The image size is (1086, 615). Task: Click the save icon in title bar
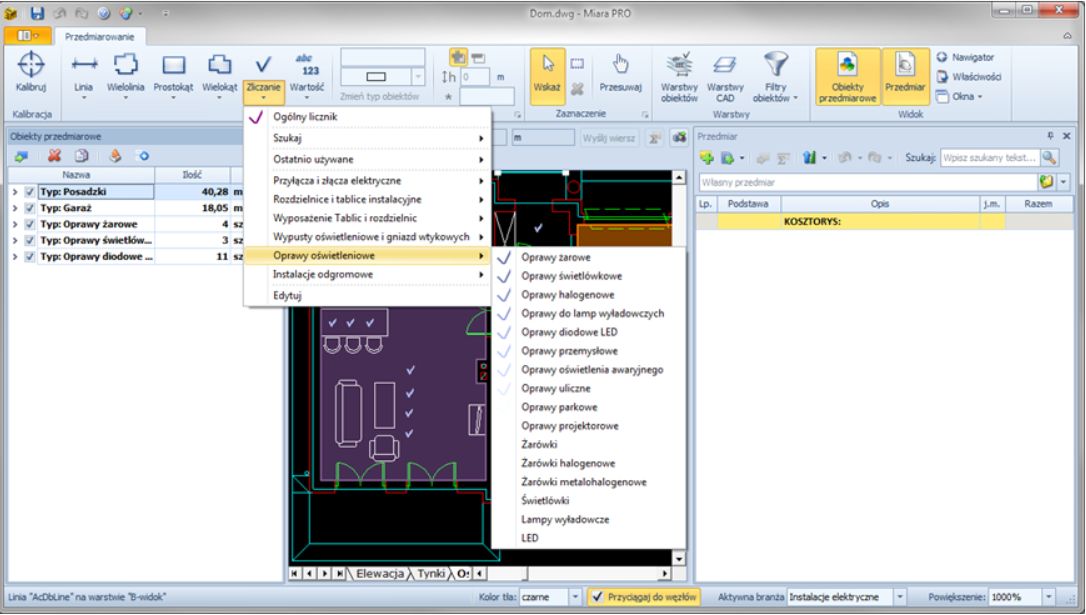37,12
